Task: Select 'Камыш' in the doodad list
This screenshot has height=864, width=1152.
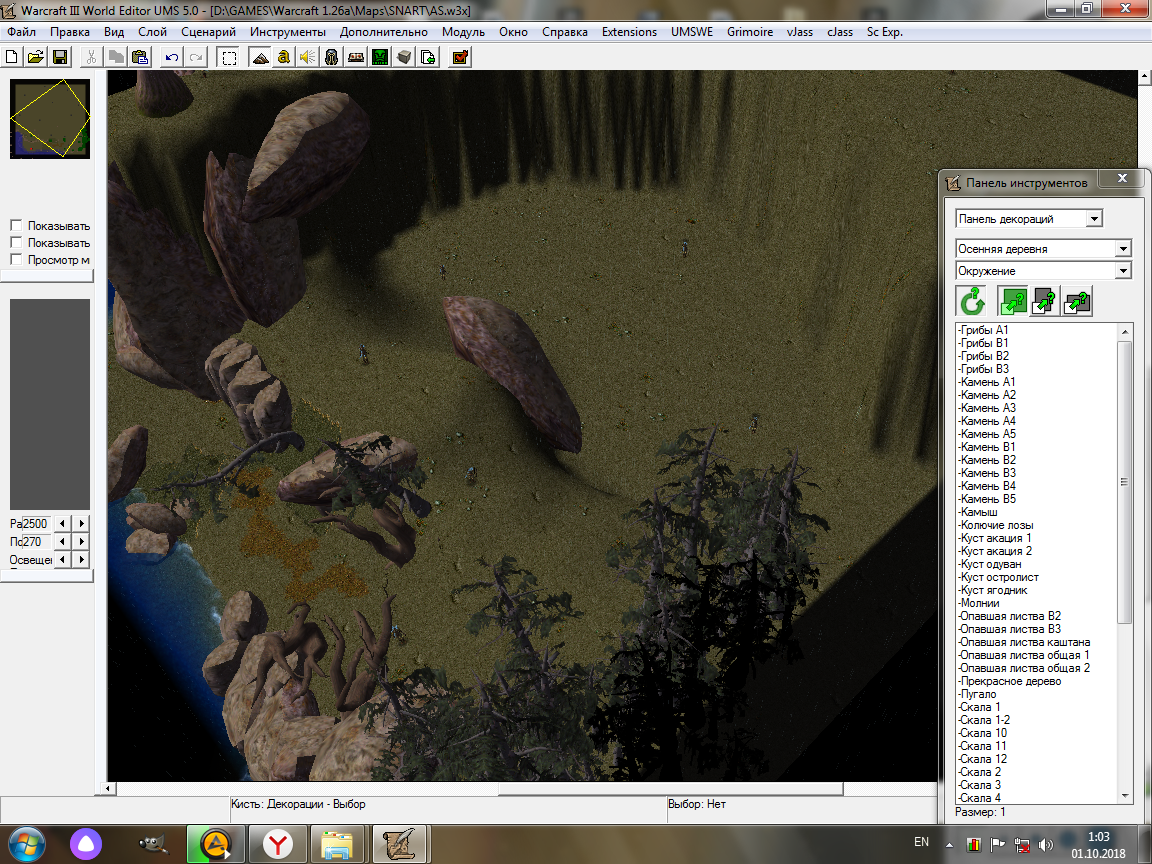Action: (x=978, y=512)
